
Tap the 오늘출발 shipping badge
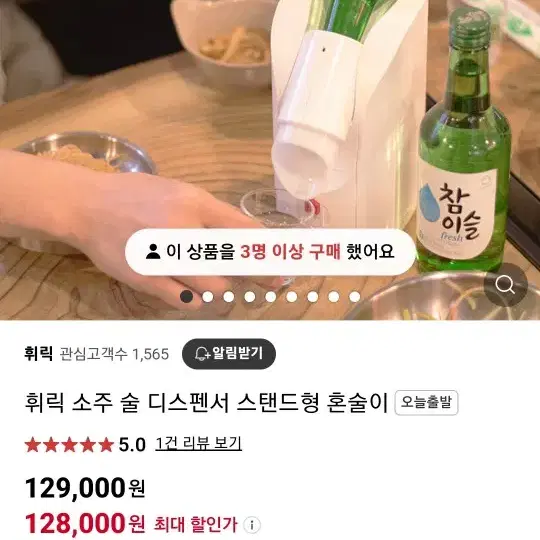[x=426, y=403]
